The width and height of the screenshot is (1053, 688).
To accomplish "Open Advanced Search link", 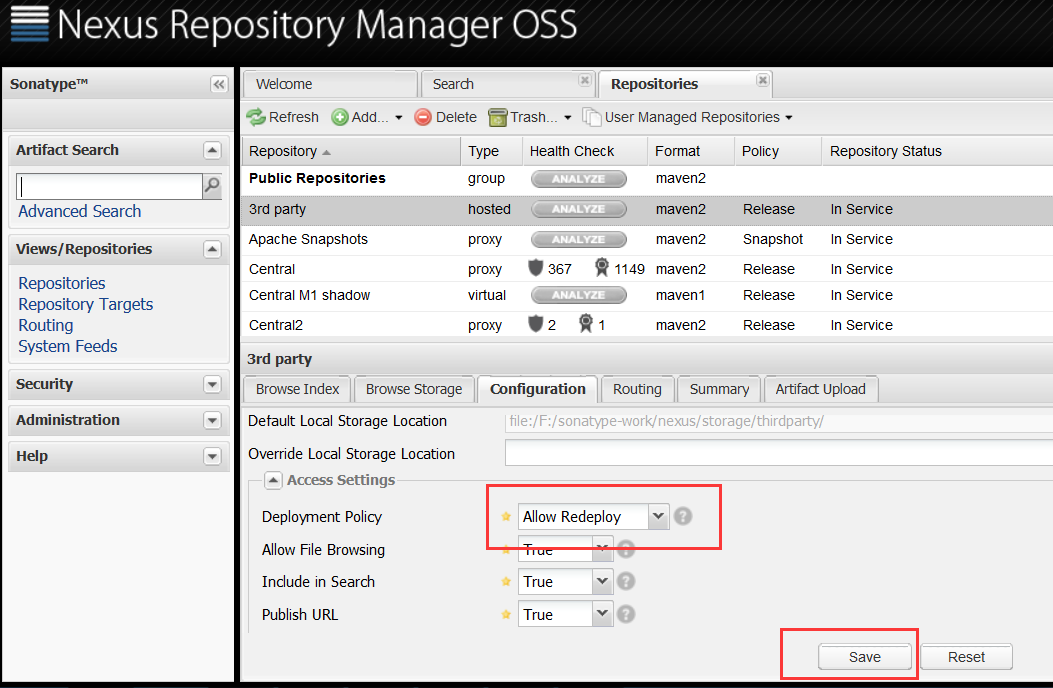I will coord(80,212).
